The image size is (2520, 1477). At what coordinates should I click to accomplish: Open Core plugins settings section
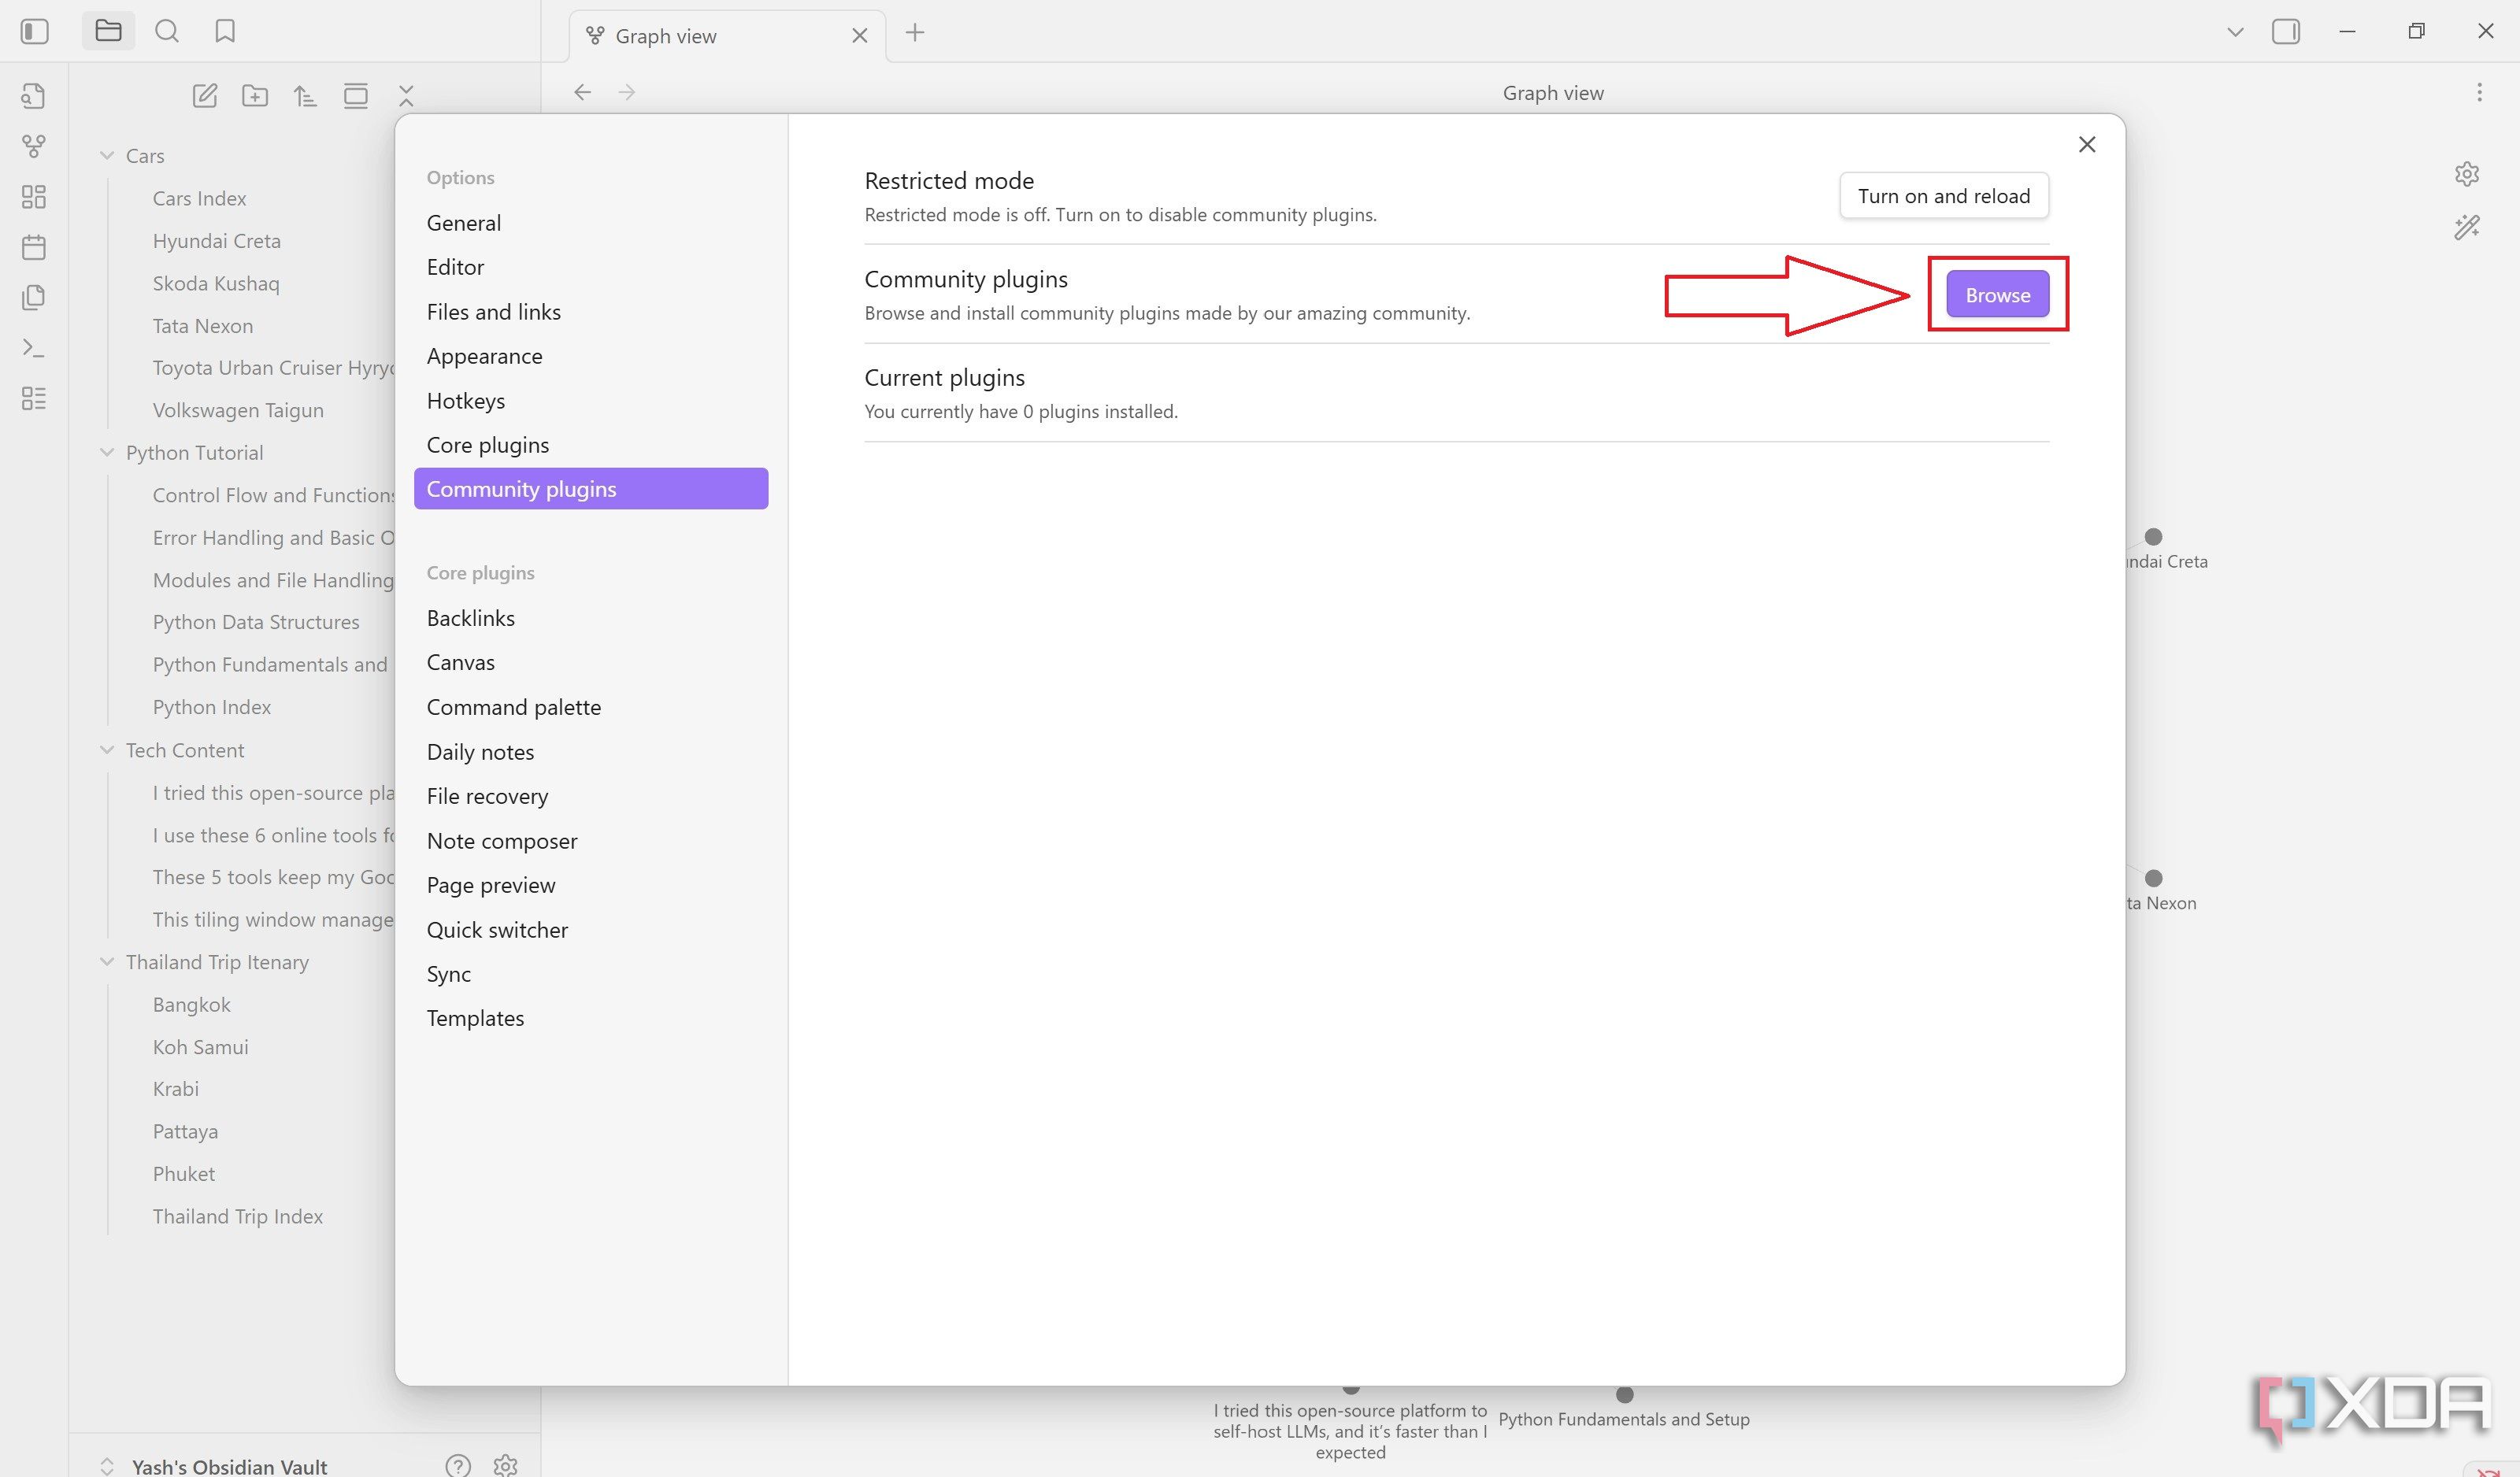pos(591,445)
